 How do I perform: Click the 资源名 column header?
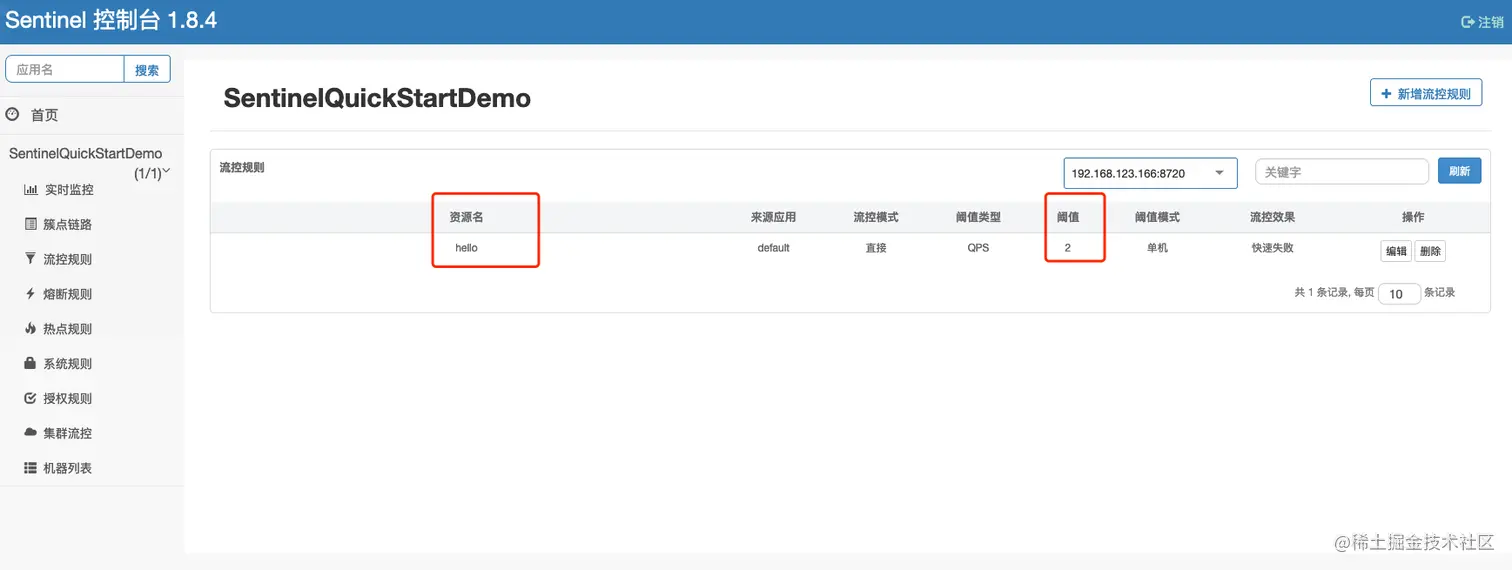pos(466,217)
